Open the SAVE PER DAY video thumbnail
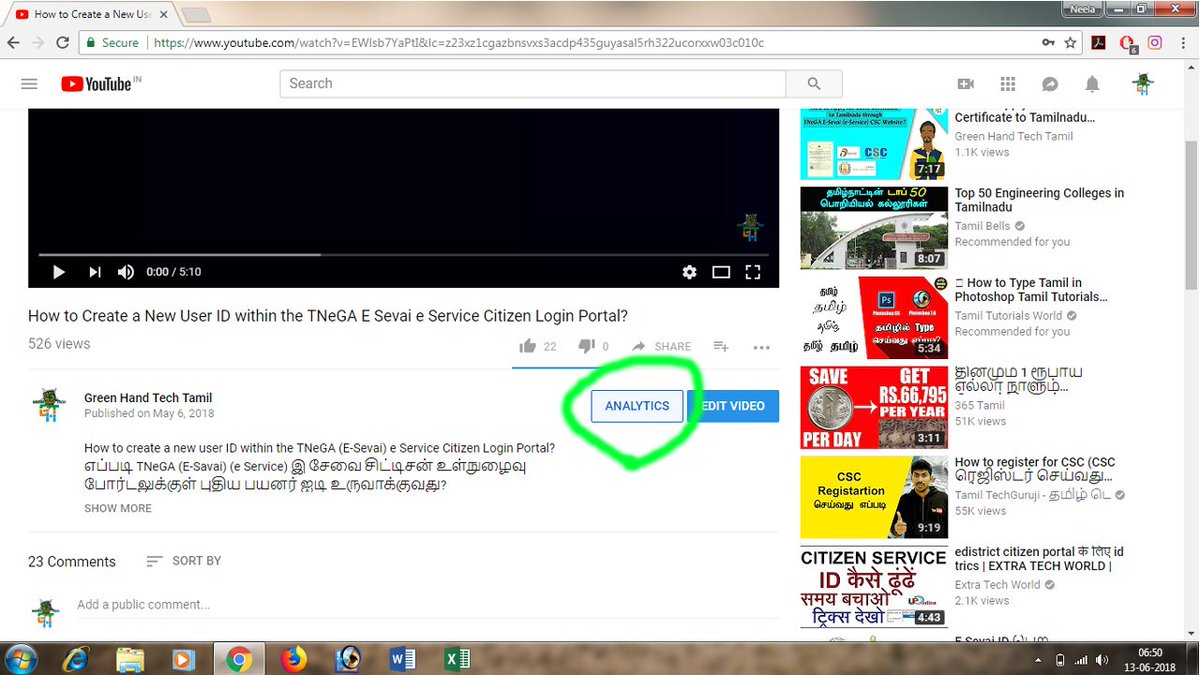The width and height of the screenshot is (1200, 675). [874, 407]
